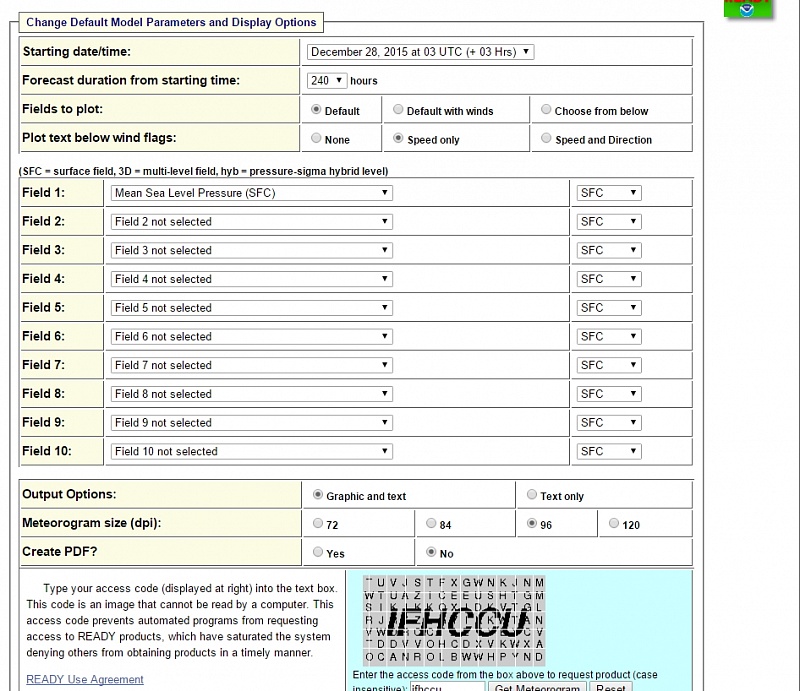
Task: Open the SFC level dropdown for Field 7
Action: [609, 365]
